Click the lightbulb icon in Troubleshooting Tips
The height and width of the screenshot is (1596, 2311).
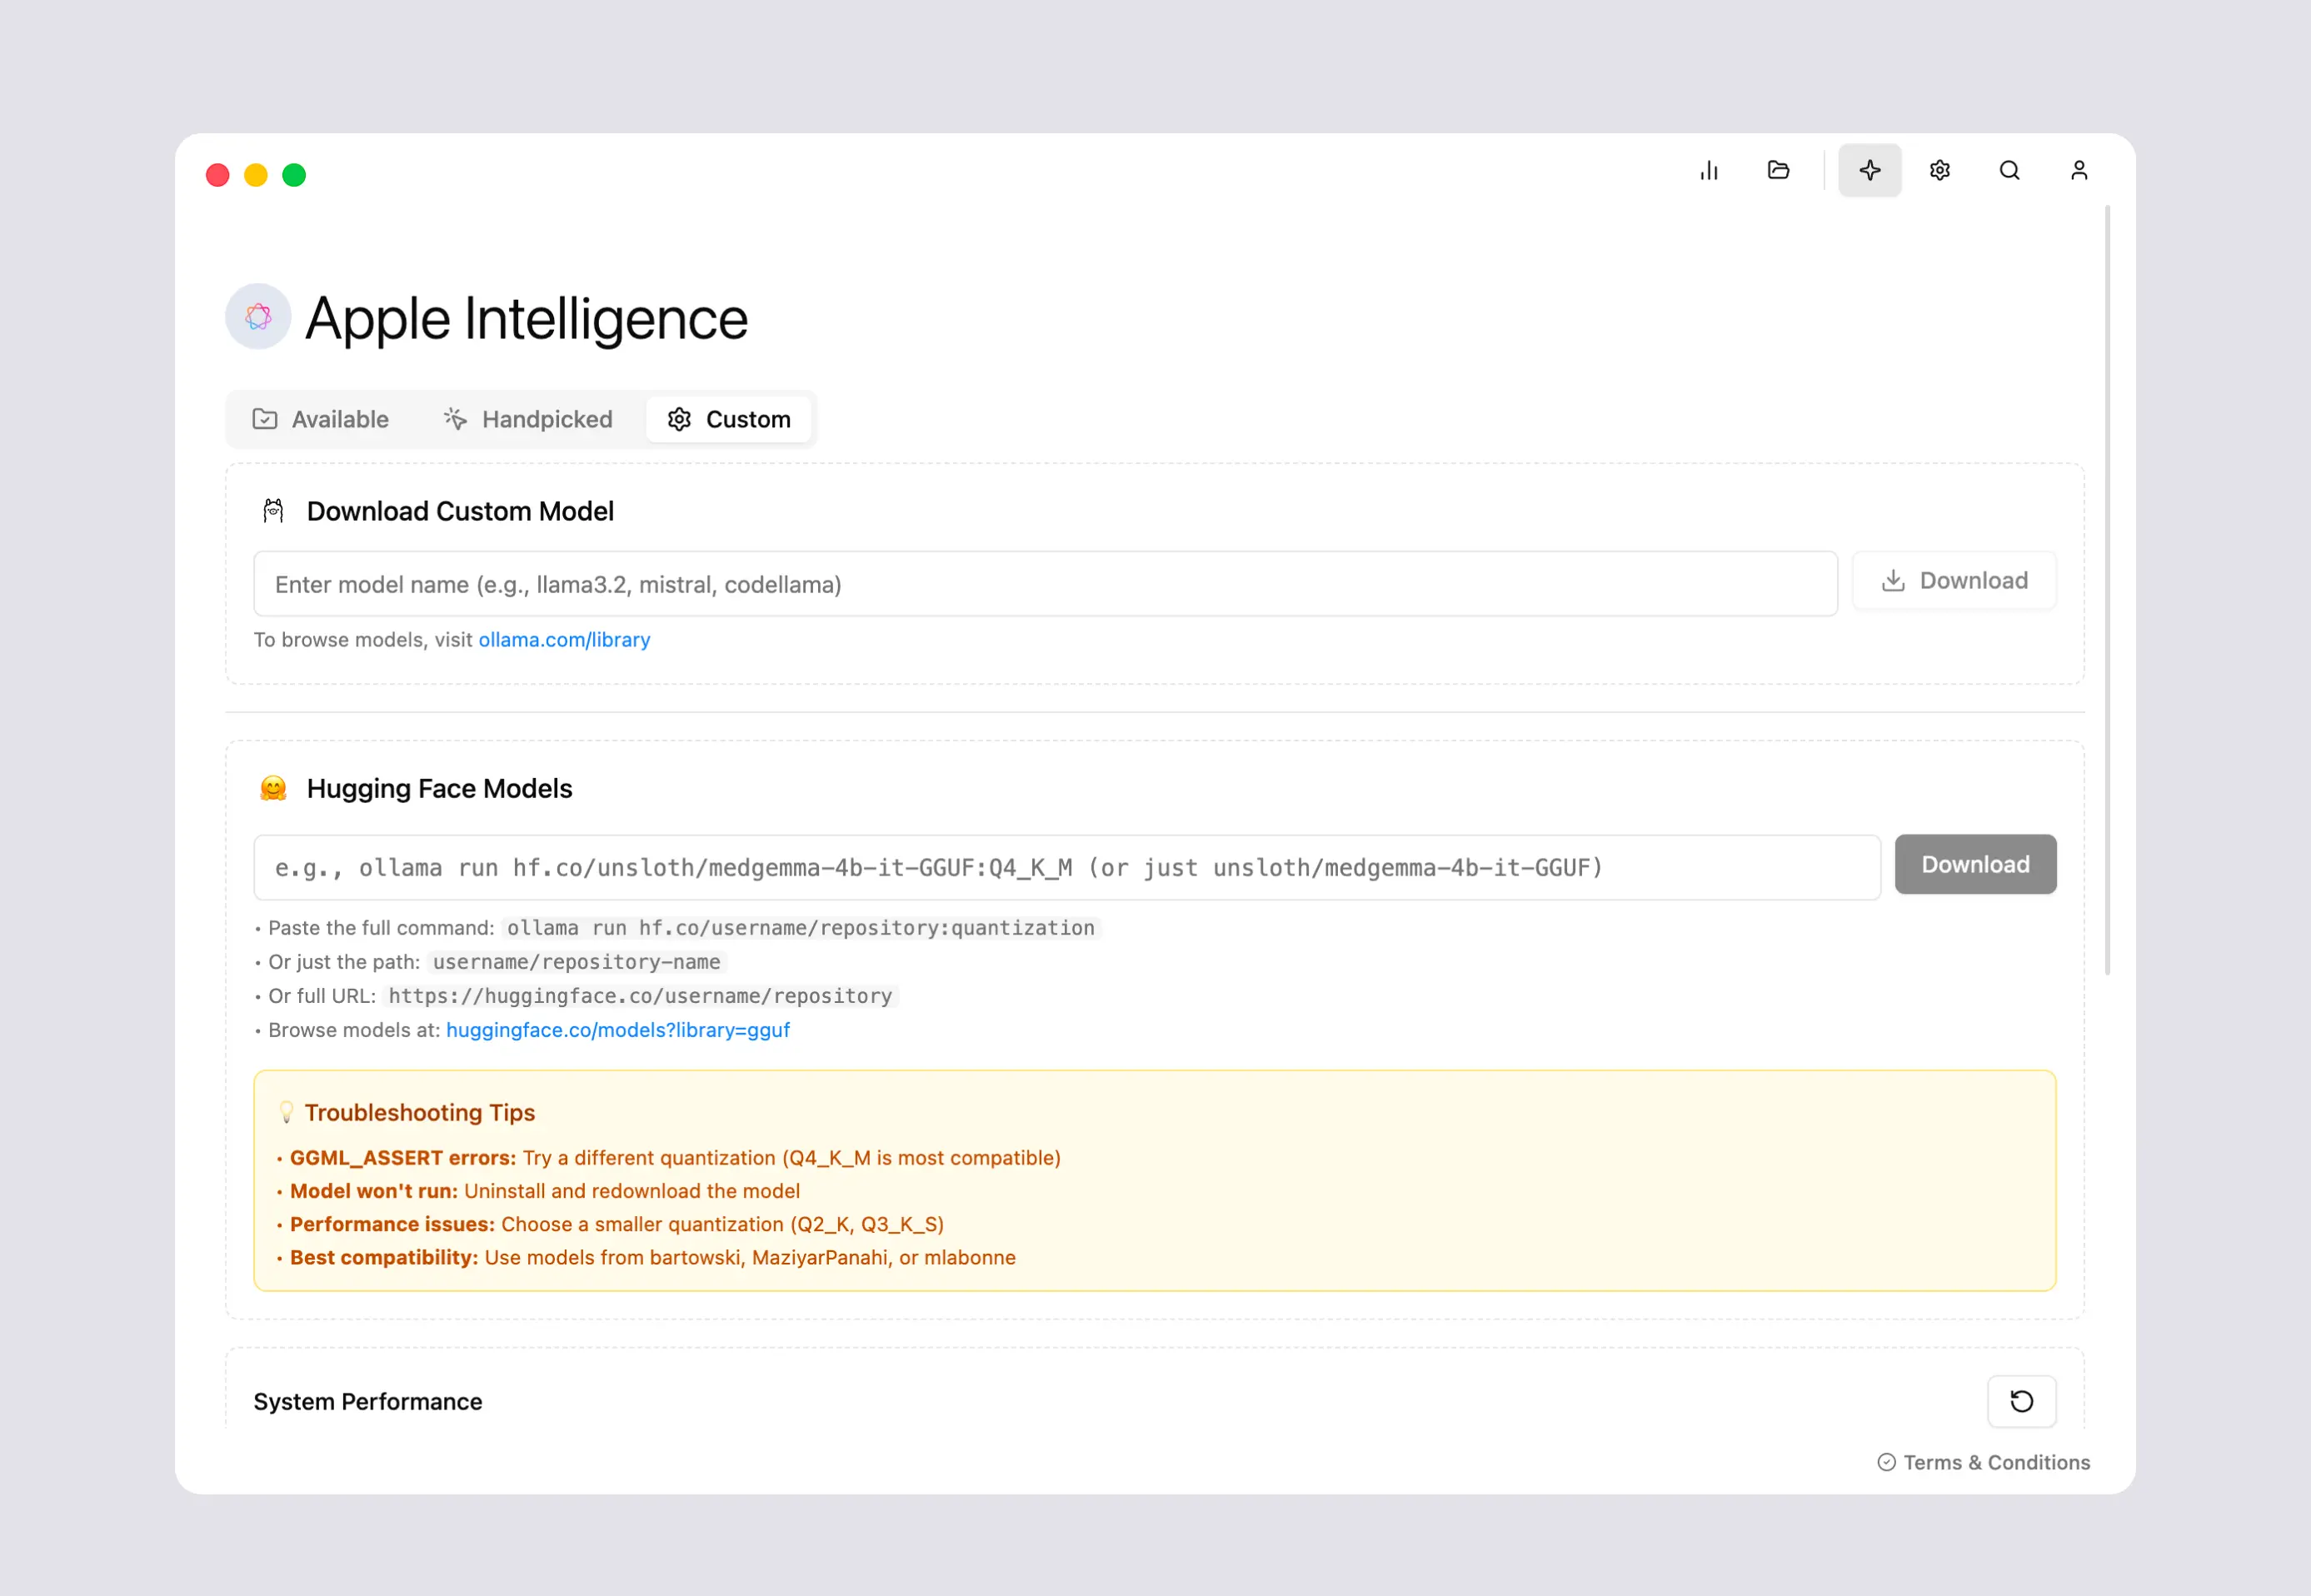click(x=287, y=1112)
